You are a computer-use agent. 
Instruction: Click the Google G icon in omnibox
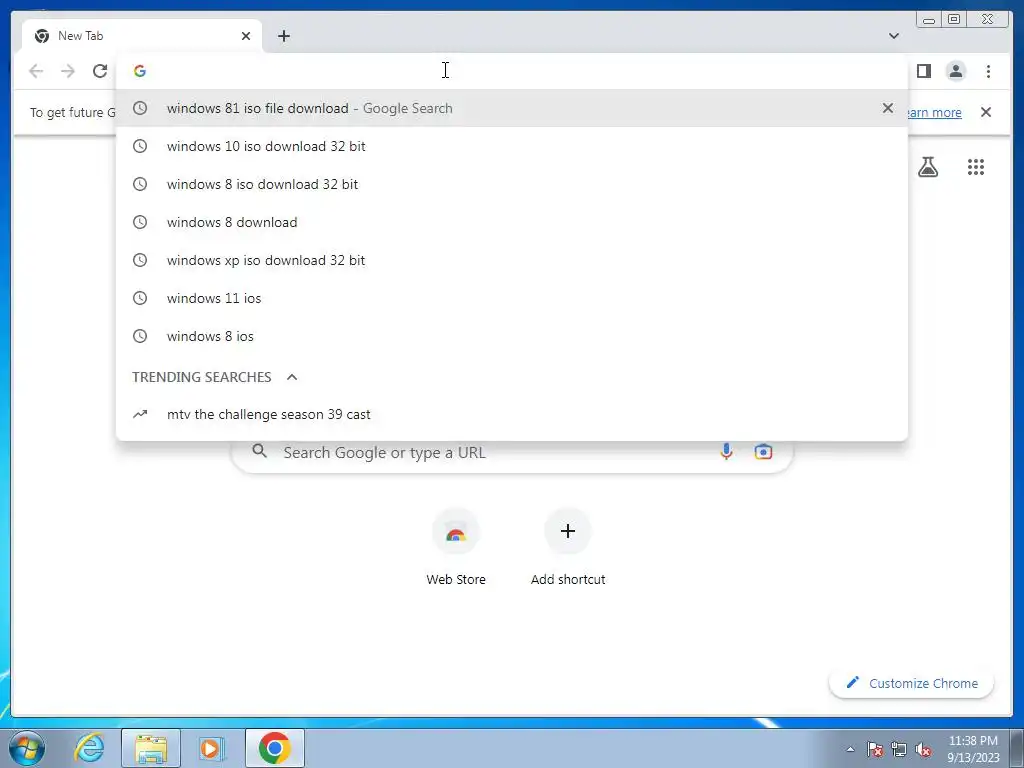tap(140, 71)
